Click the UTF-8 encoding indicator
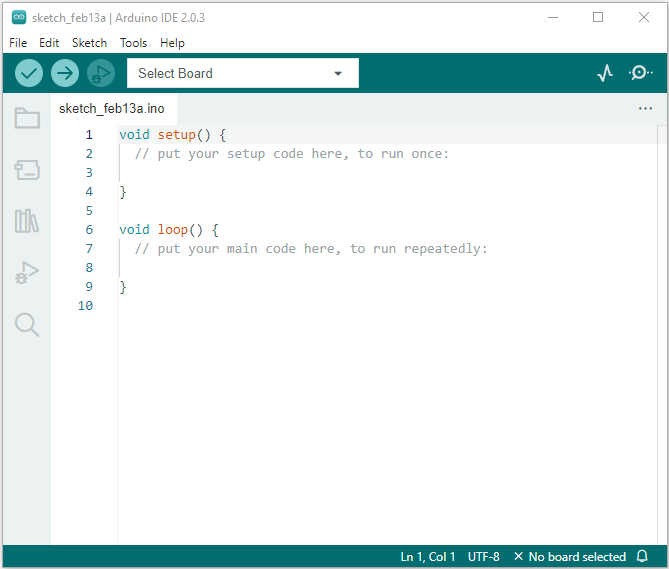Viewport: 669px width, 569px height. click(x=483, y=557)
